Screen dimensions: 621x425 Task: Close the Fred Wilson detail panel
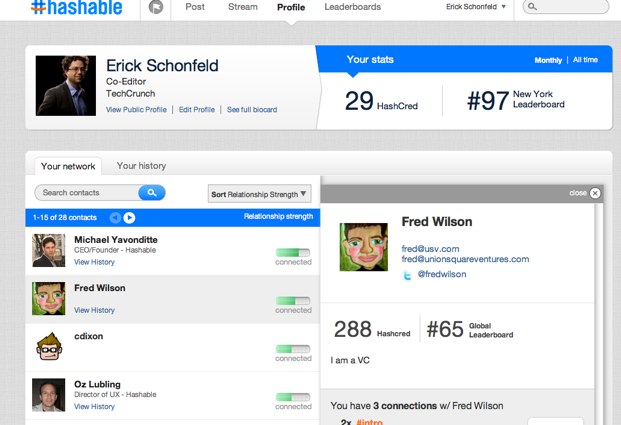(x=595, y=193)
